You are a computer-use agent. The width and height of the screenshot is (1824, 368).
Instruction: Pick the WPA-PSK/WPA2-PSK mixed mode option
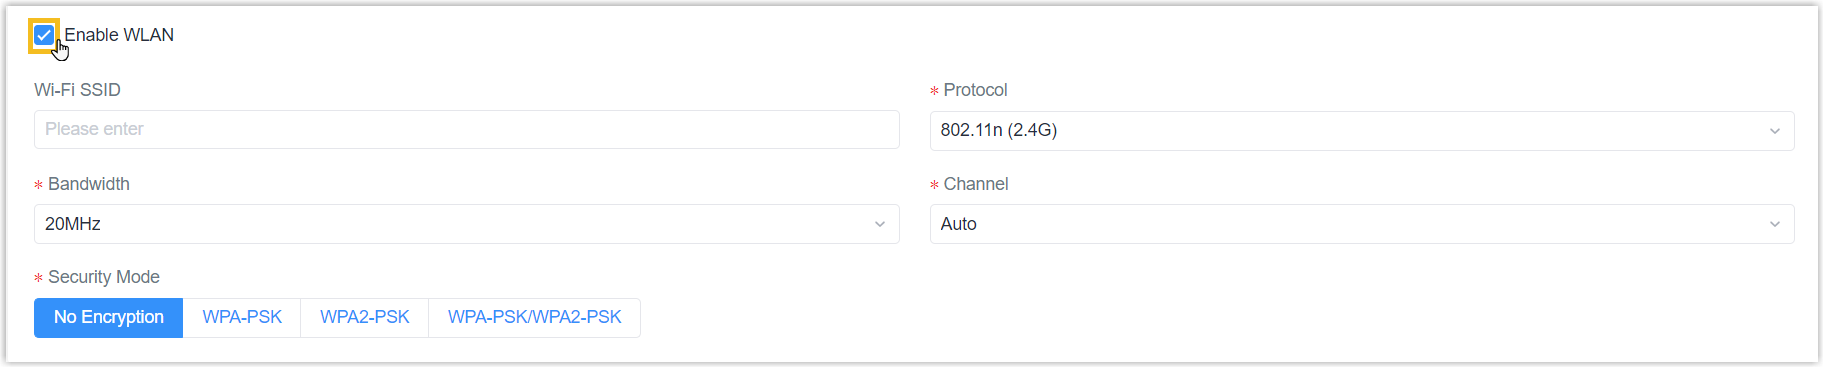tap(535, 318)
